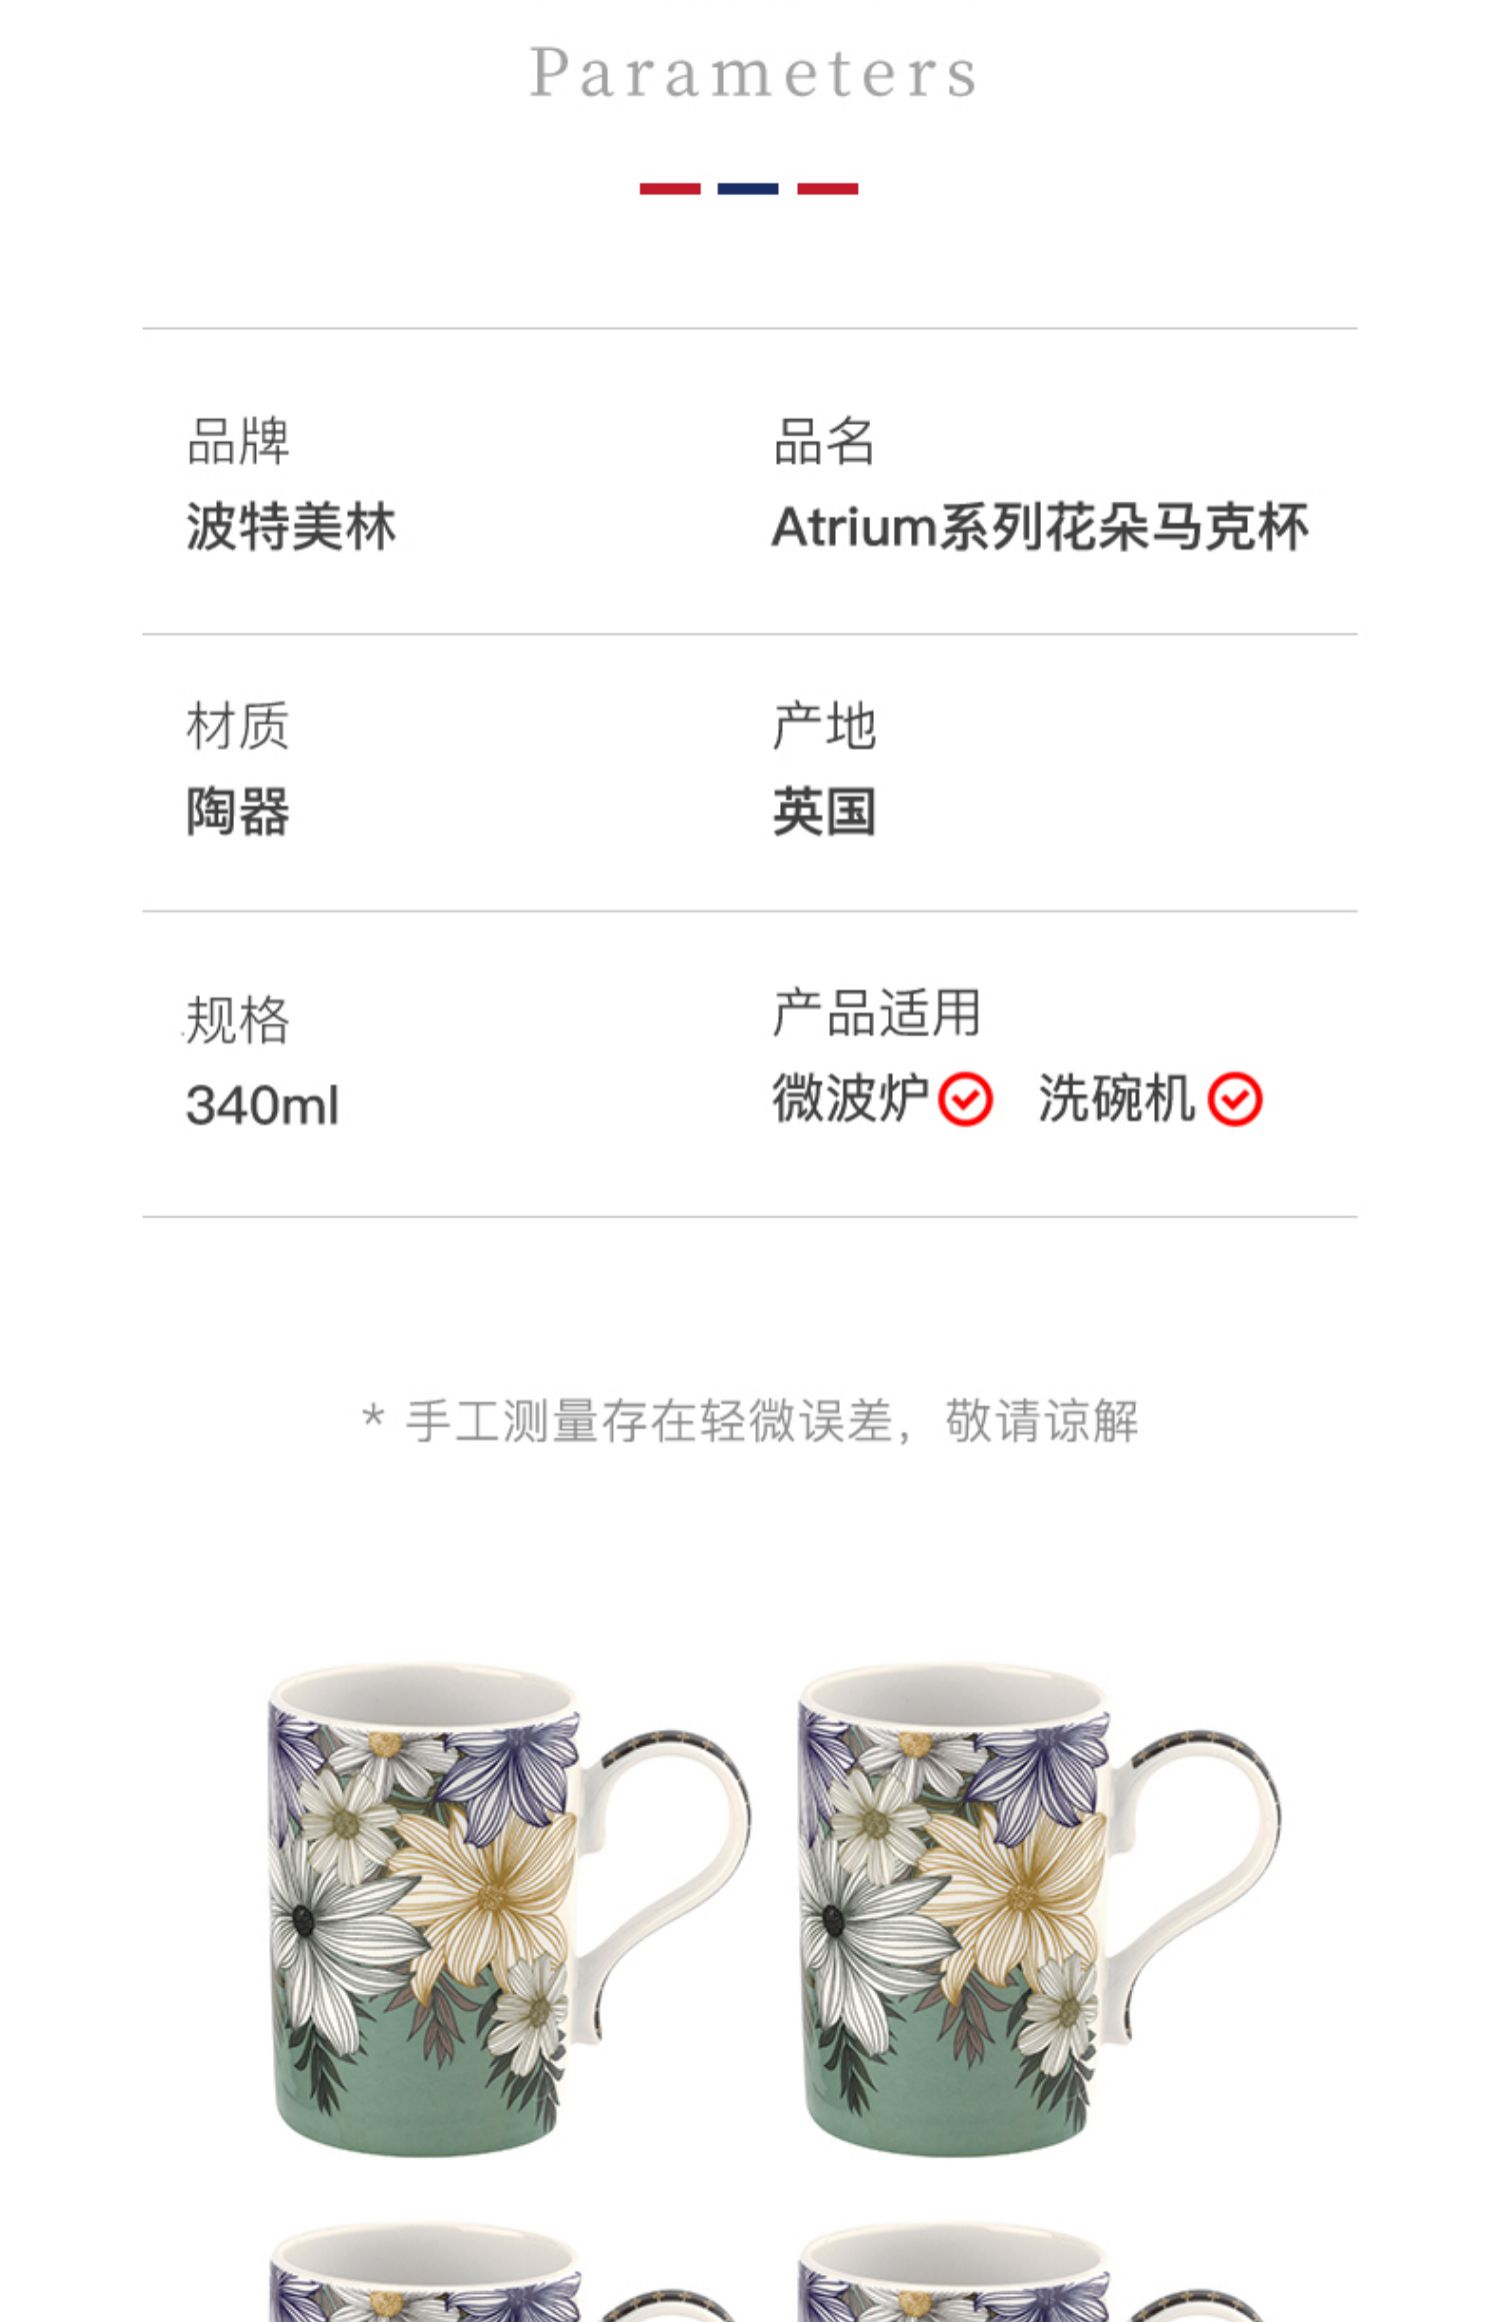Viewport: 1500px width, 2322px height.
Task: Click the 产品适用 label
Action: [877, 1013]
